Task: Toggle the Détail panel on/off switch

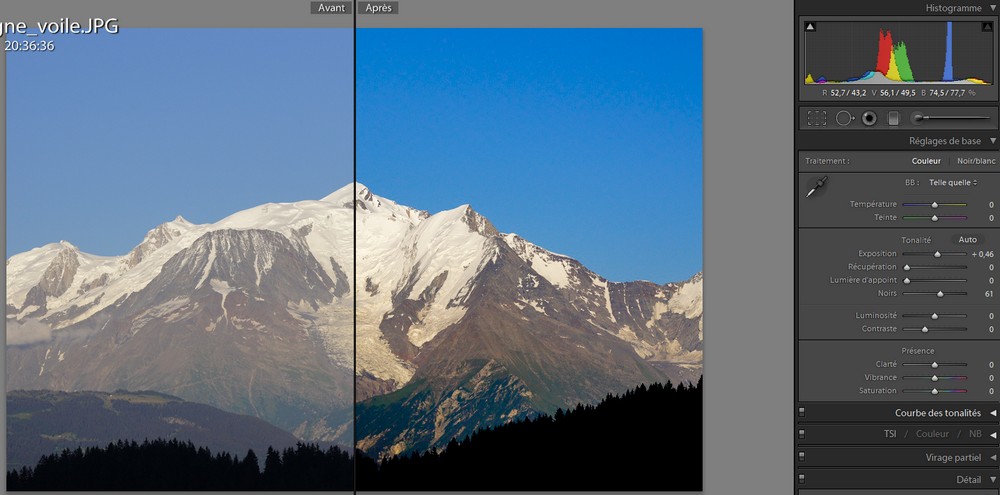Action: (802, 480)
